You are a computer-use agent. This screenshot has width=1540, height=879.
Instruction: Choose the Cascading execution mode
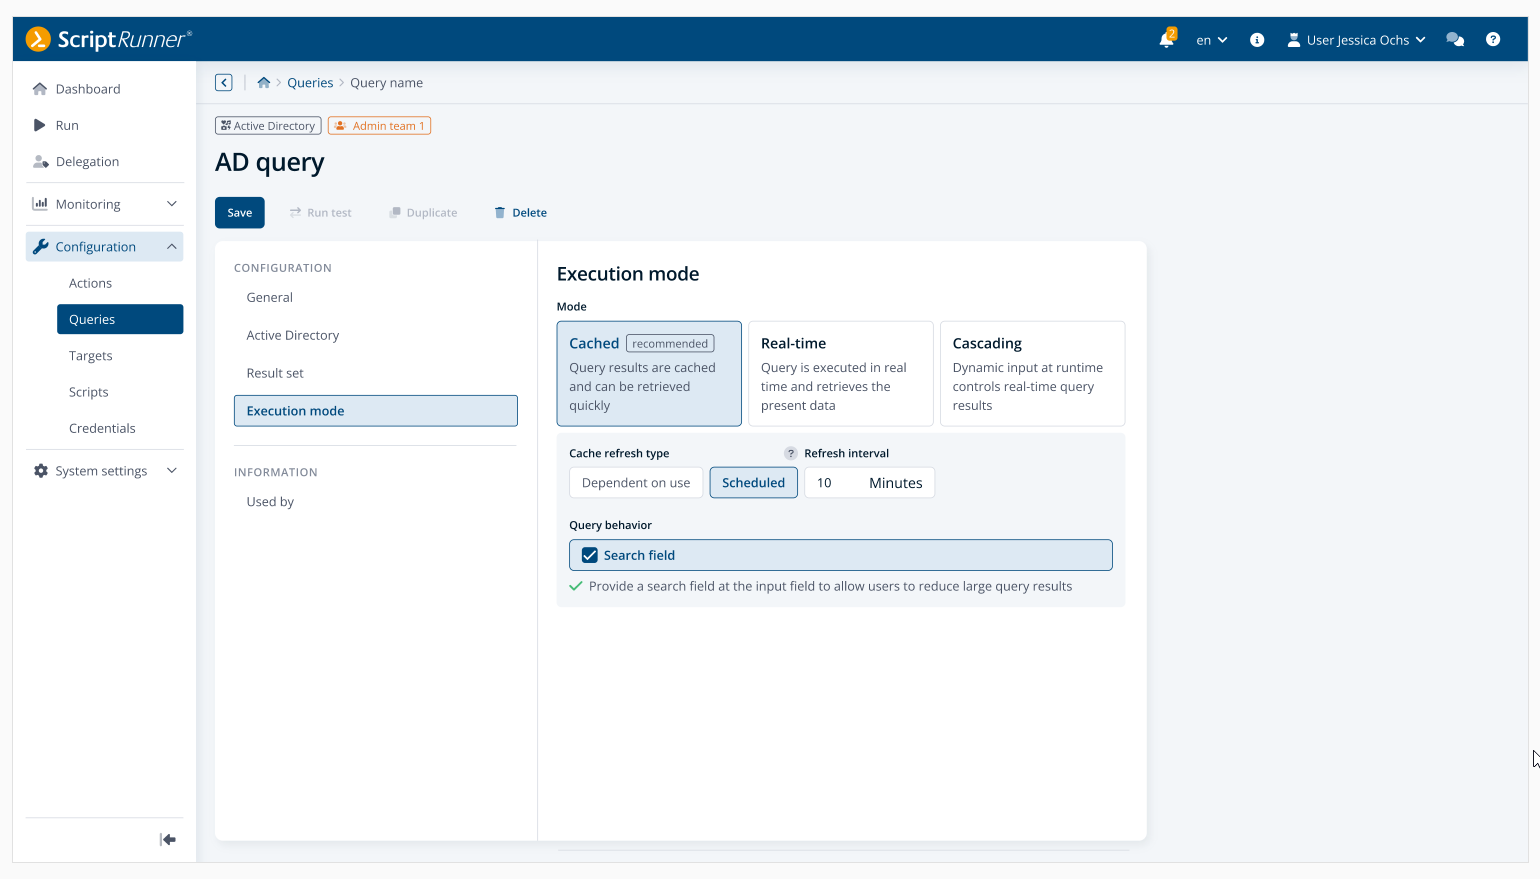[x=1032, y=374]
